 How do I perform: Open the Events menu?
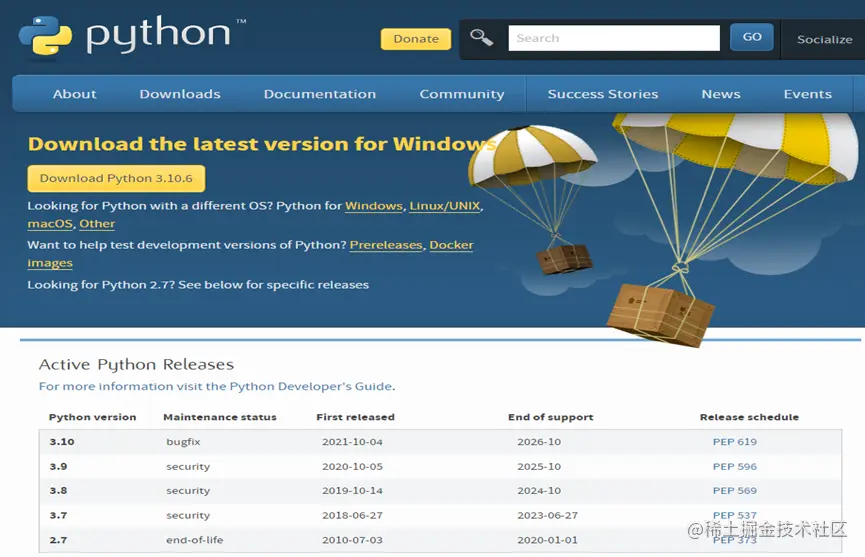click(x=808, y=94)
